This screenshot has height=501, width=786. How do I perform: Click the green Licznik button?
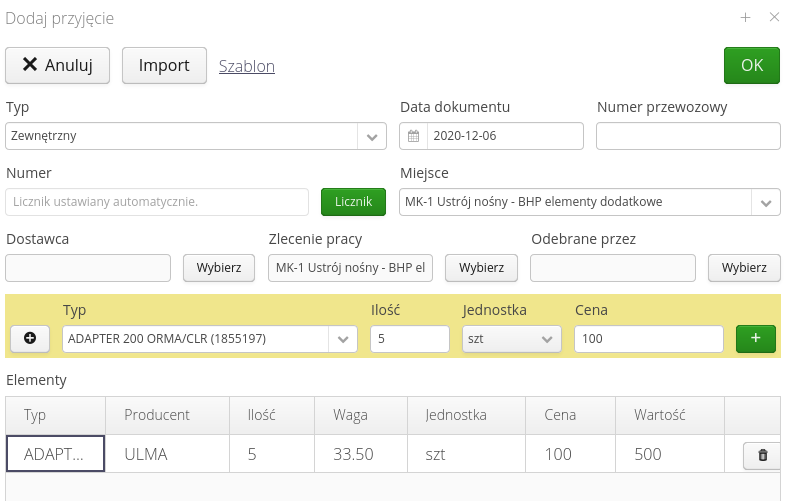tap(353, 202)
